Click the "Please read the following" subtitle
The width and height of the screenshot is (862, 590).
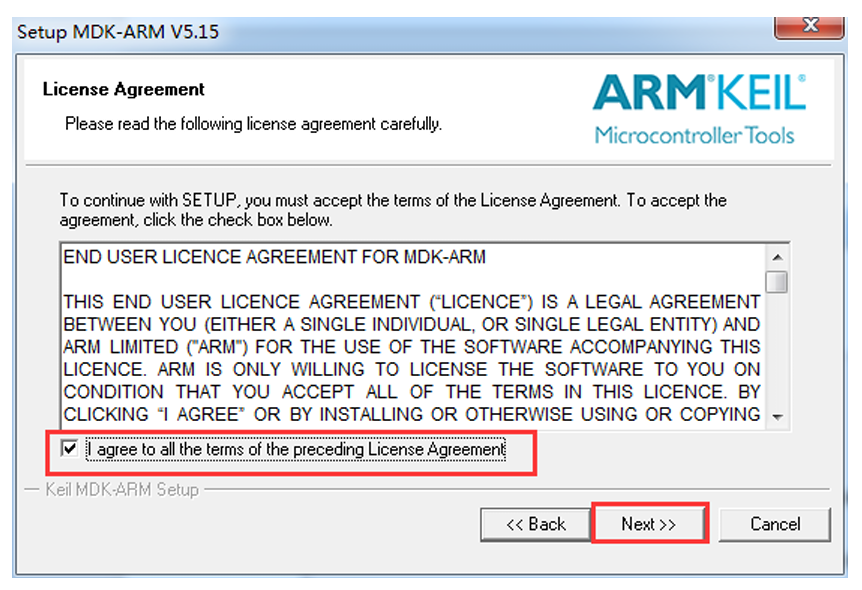coord(253,124)
